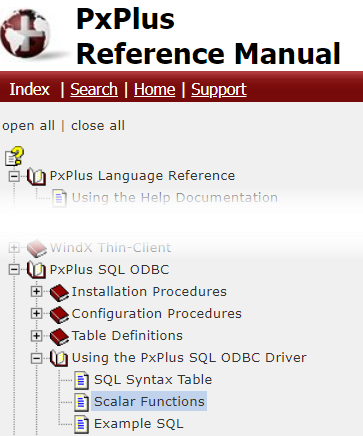The image size is (363, 436).
Task: Click the open book icon beside PxPlus Language Reference
Action: [37, 176]
